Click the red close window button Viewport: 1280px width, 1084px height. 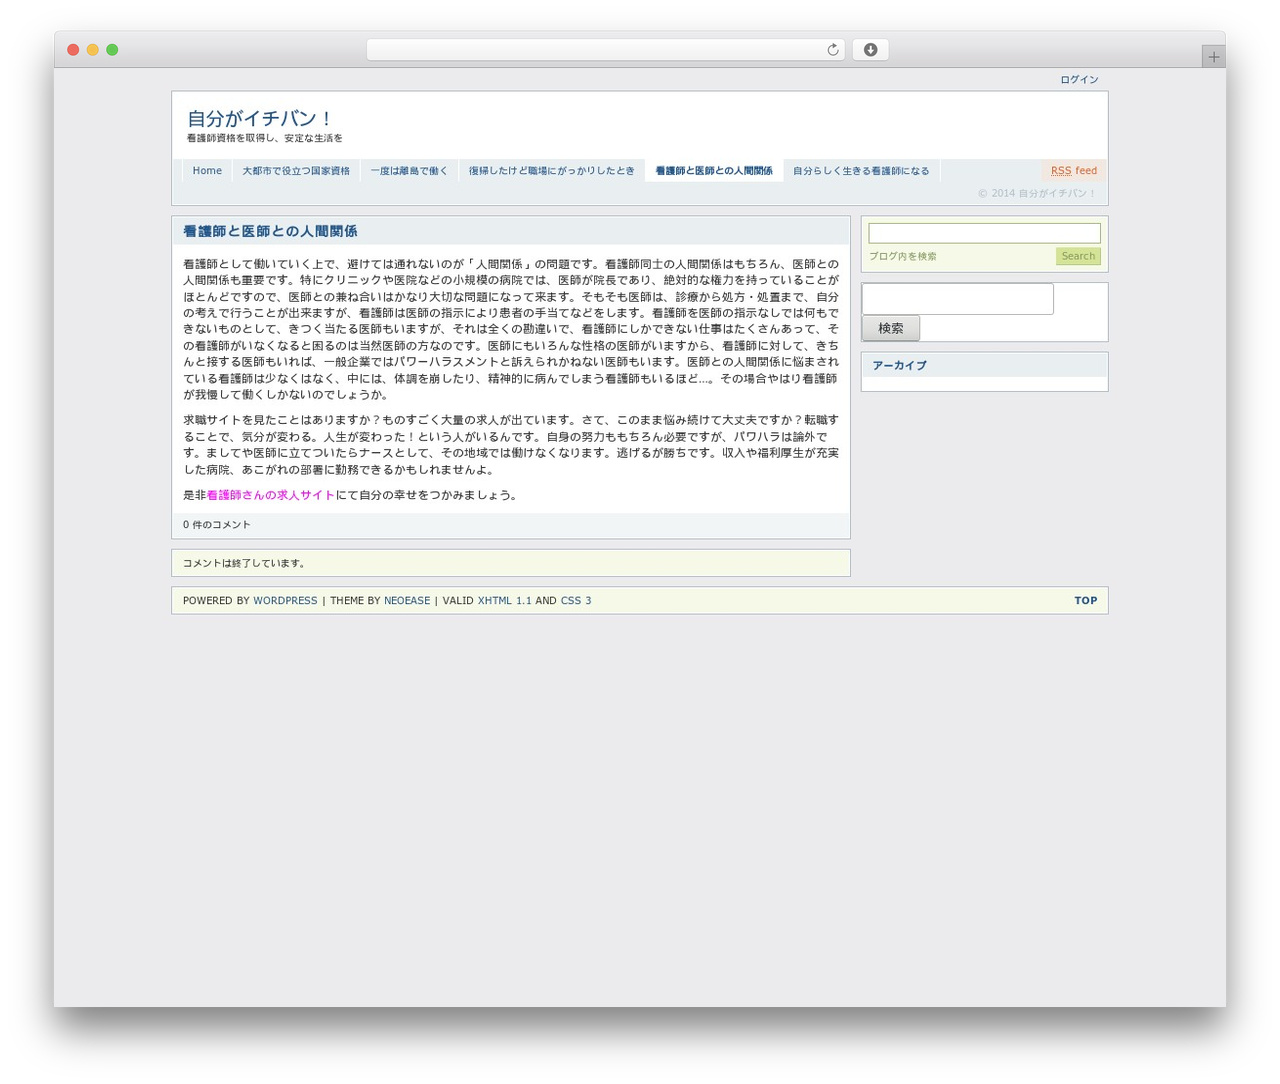pyautogui.click(x=73, y=50)
